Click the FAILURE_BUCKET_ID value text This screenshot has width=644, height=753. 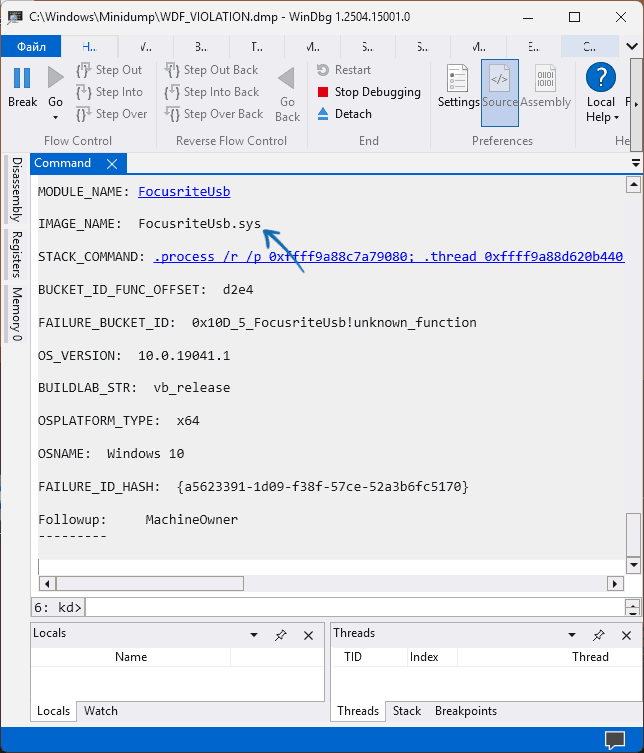(x=334, y=322)
